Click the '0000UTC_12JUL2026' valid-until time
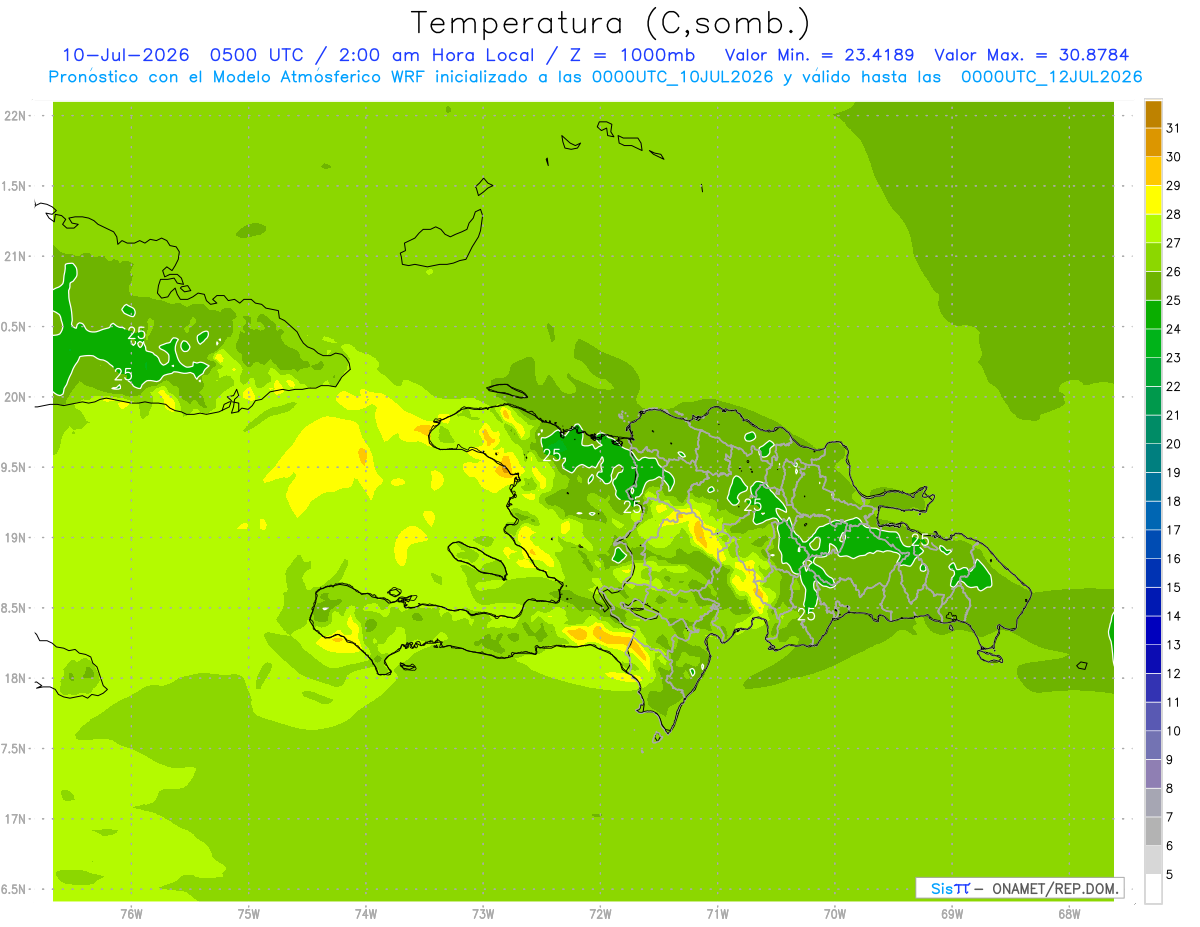1200x927 pixels. coord(1051,77)
